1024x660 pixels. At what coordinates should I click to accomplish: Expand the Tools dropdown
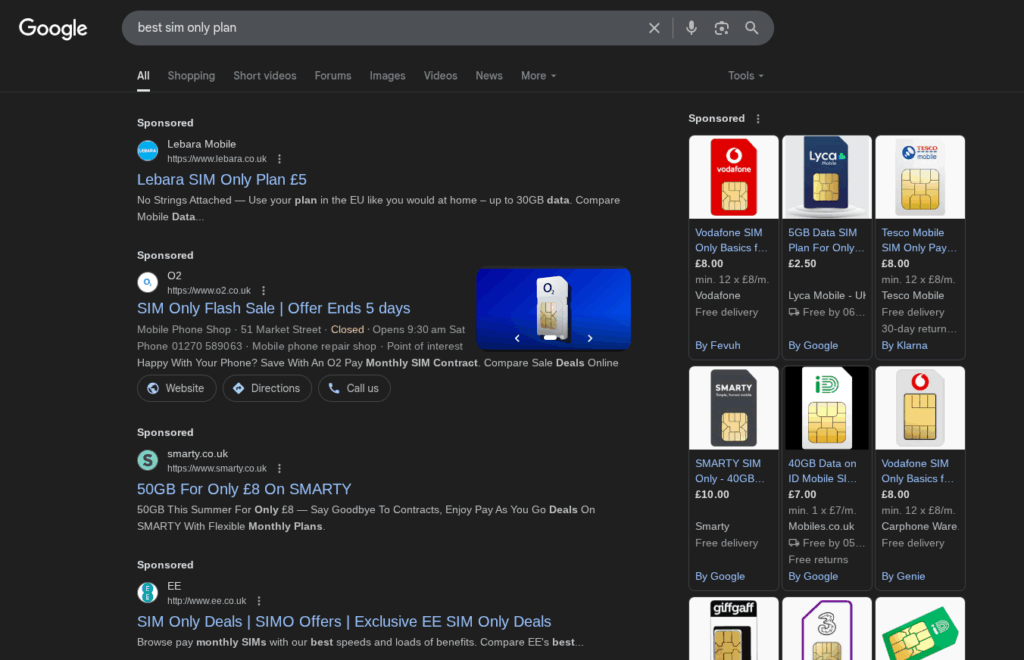(745, 76)
